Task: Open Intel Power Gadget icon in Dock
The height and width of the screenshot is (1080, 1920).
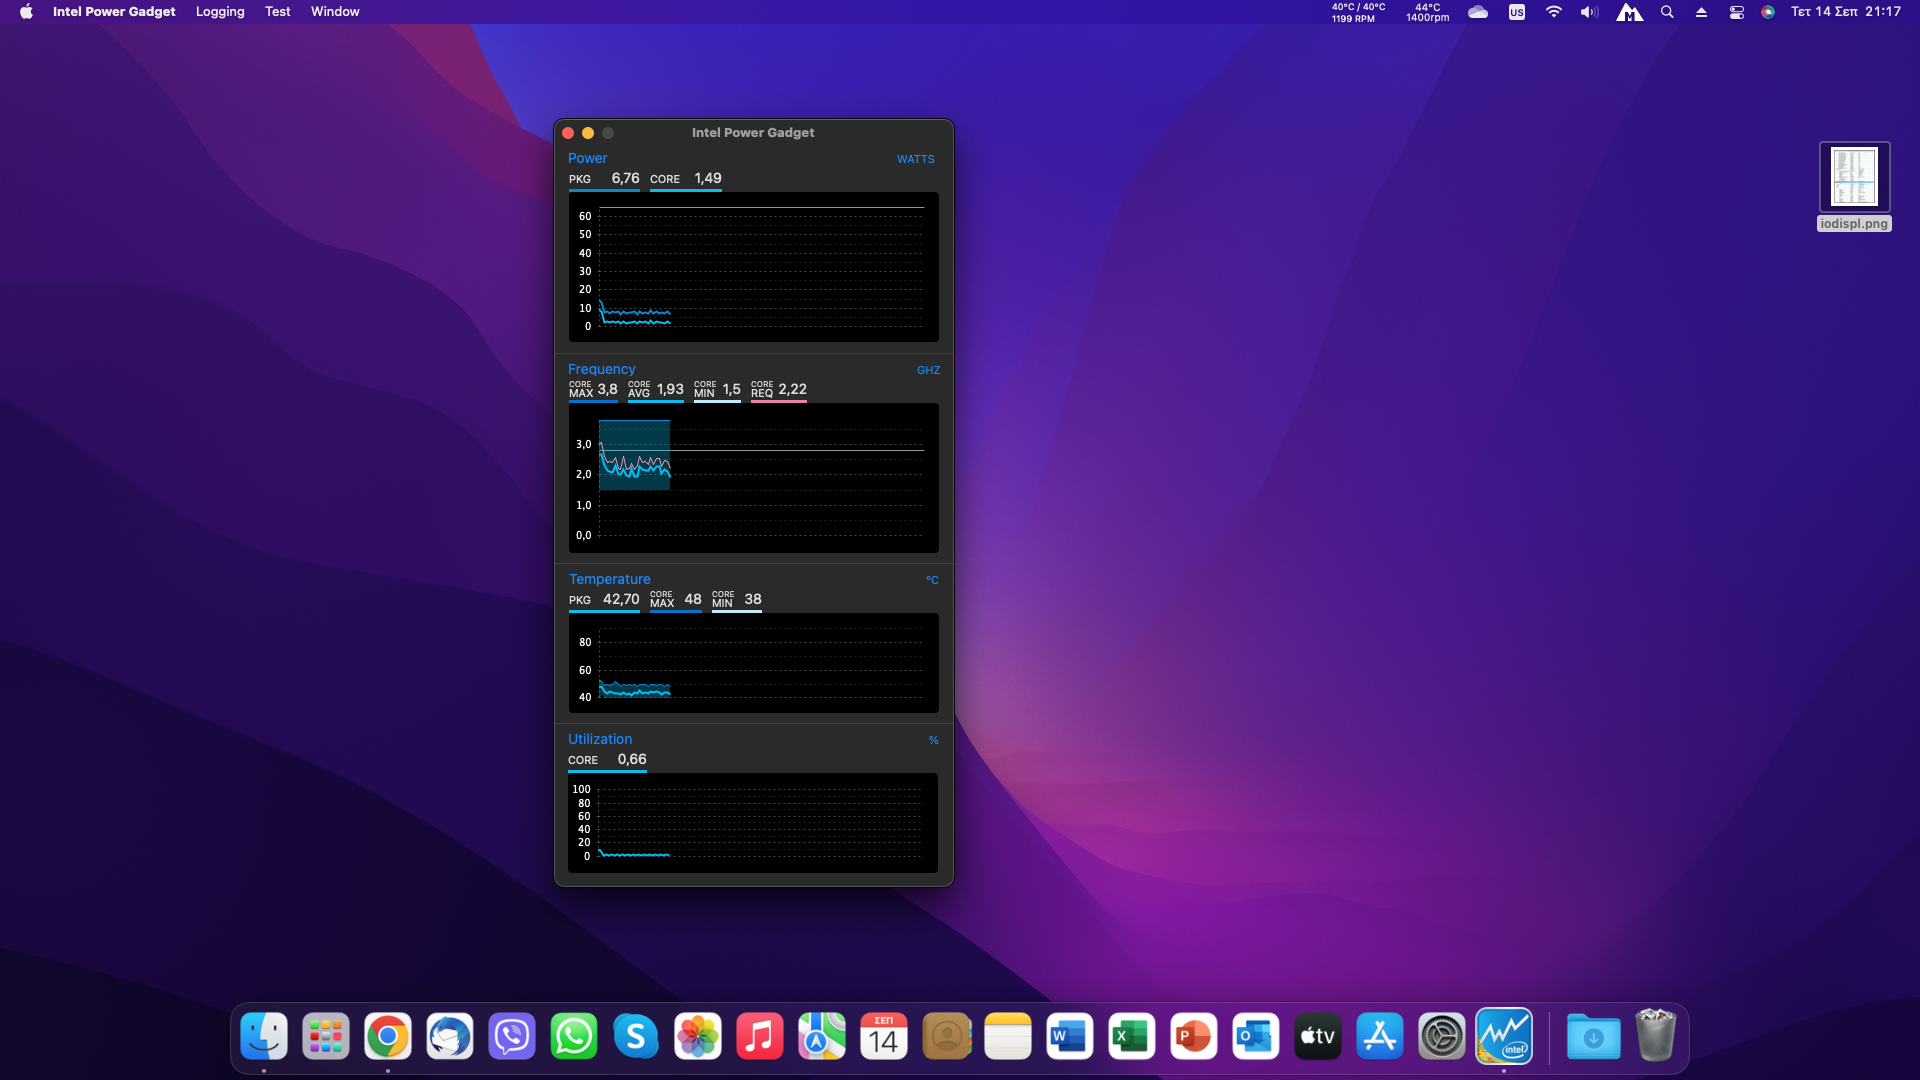Action: click(1504, 1037)
